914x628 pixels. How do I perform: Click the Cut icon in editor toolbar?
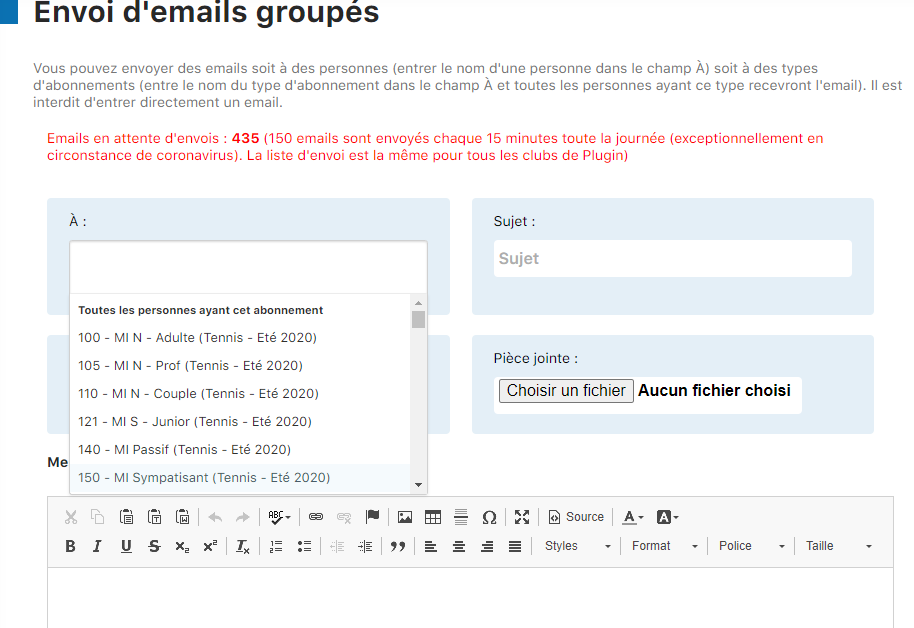(71, 517)
